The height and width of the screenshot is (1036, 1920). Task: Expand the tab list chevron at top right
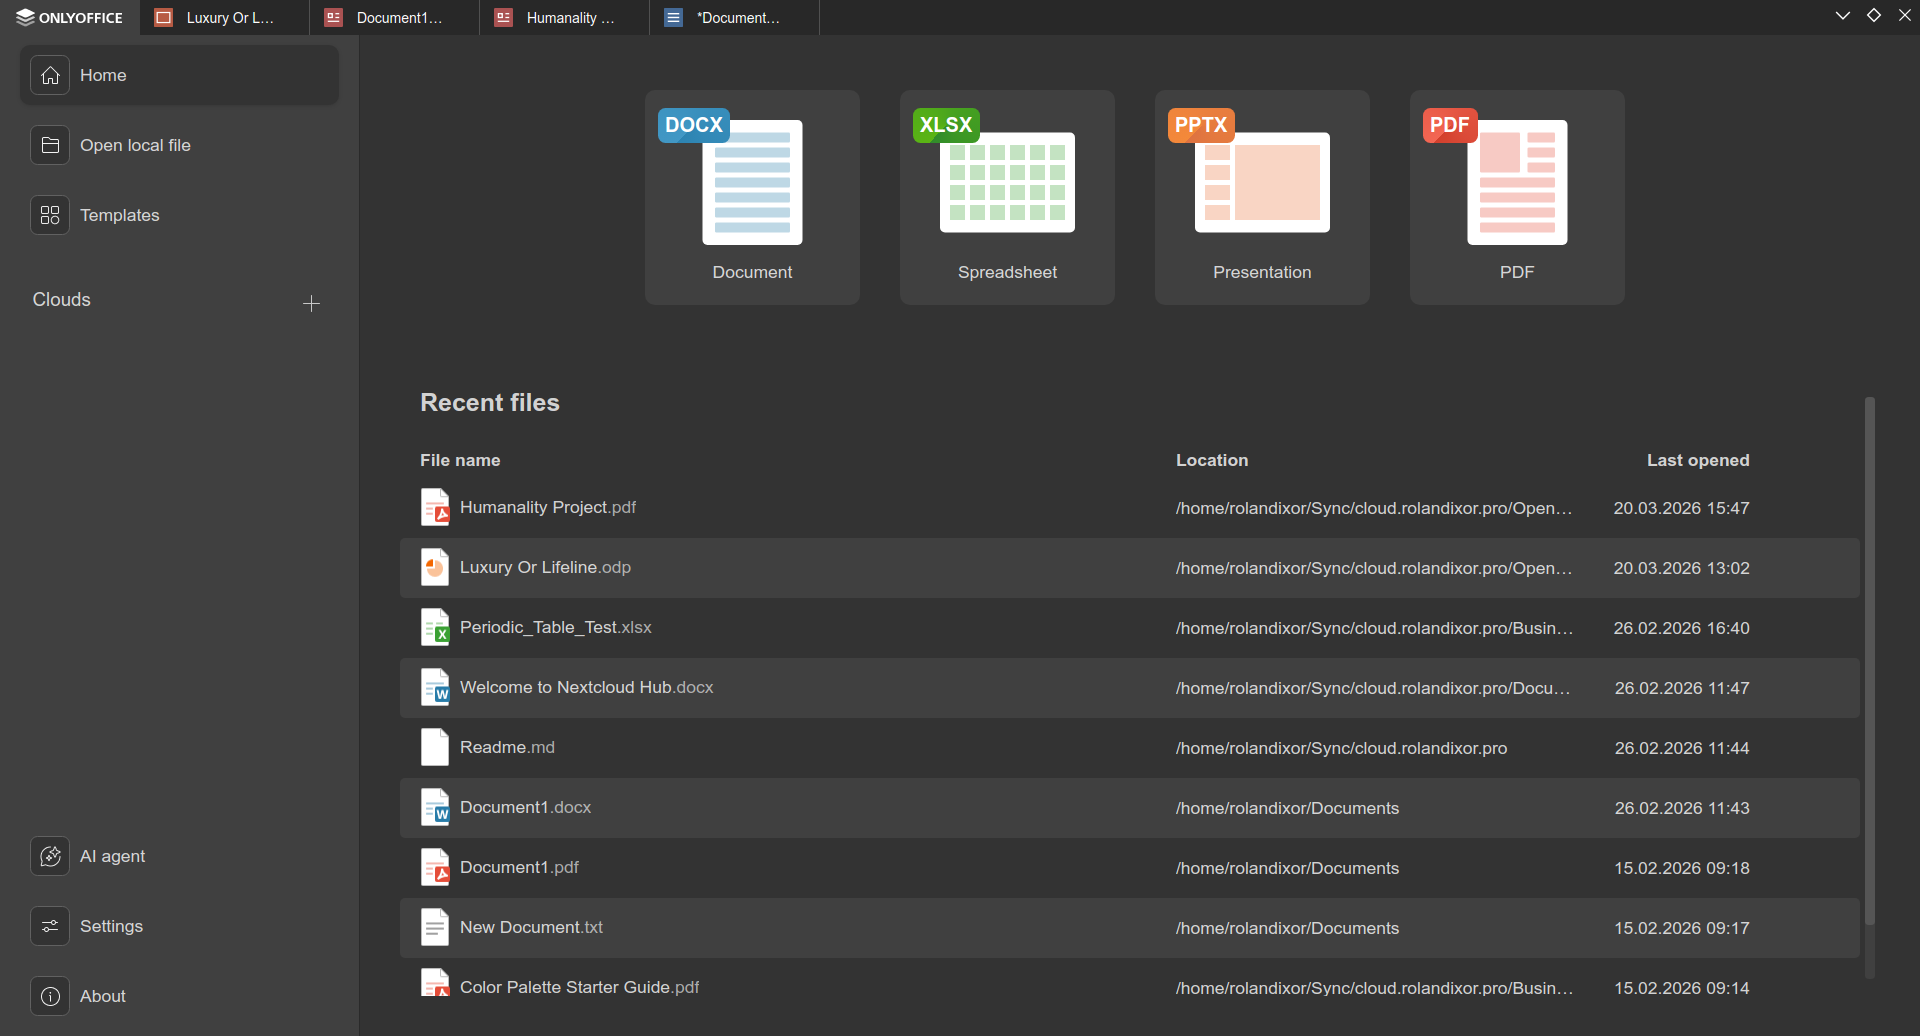[1842, 16]
